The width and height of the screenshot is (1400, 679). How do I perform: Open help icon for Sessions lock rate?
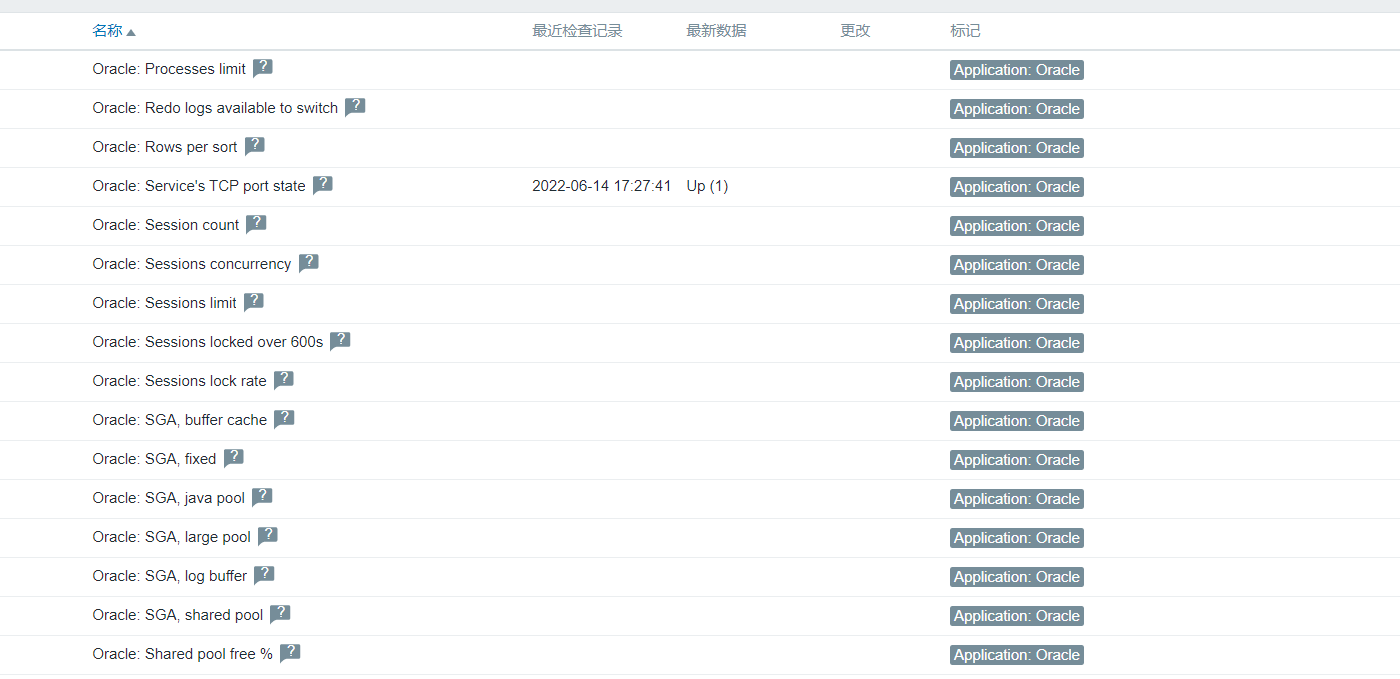pos(284,380)
